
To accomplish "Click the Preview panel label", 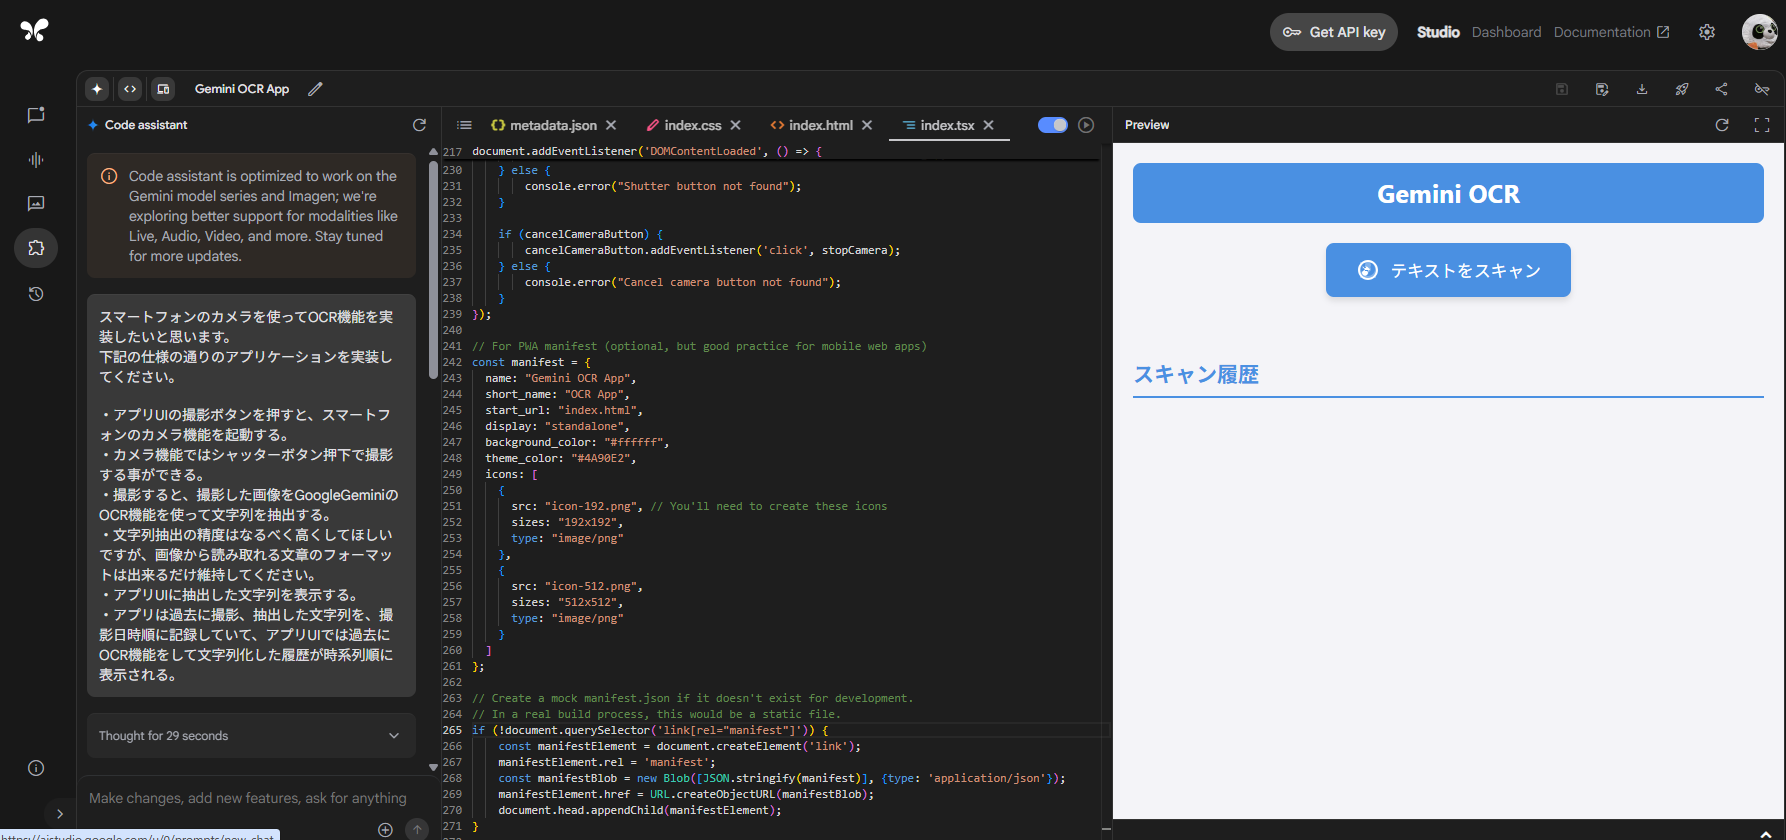I will (x=1147, y=125).
